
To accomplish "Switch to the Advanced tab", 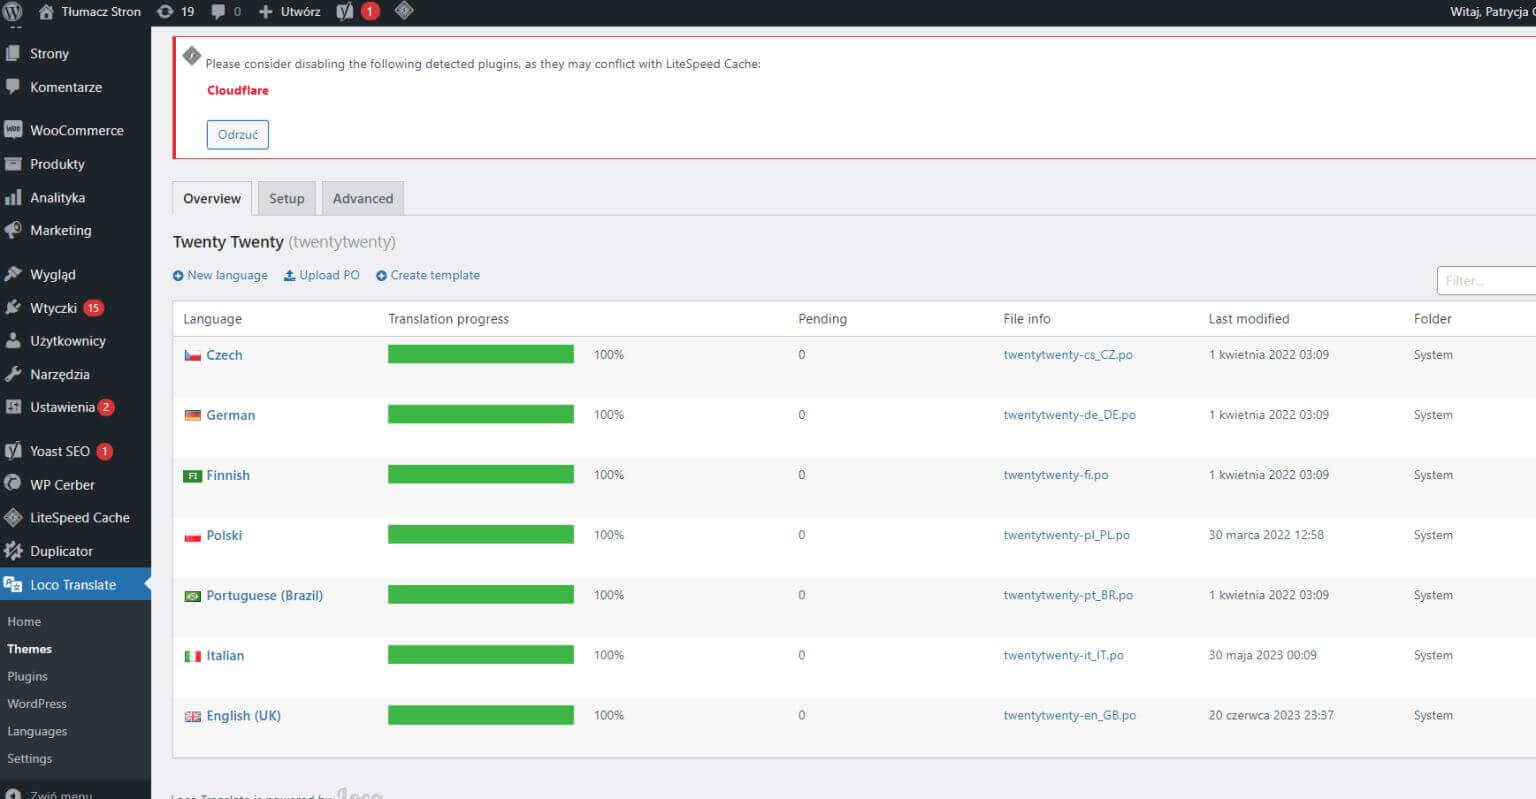I will pyautogui.click(x=363, y=198).
